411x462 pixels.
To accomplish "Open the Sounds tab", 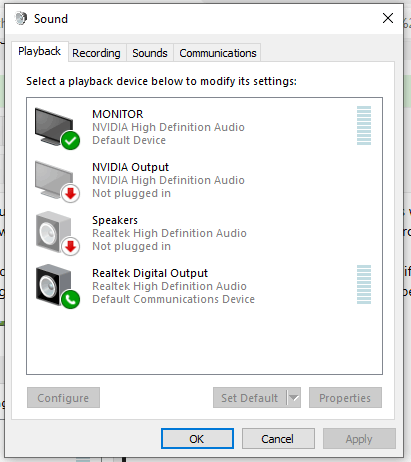I will [x=150, y=53].
